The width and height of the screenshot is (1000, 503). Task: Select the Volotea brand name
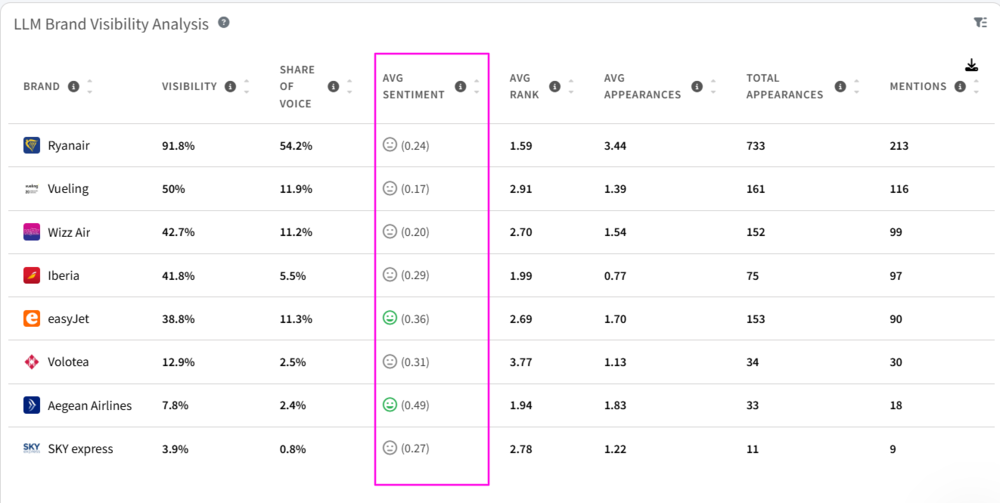coord(68,362)
